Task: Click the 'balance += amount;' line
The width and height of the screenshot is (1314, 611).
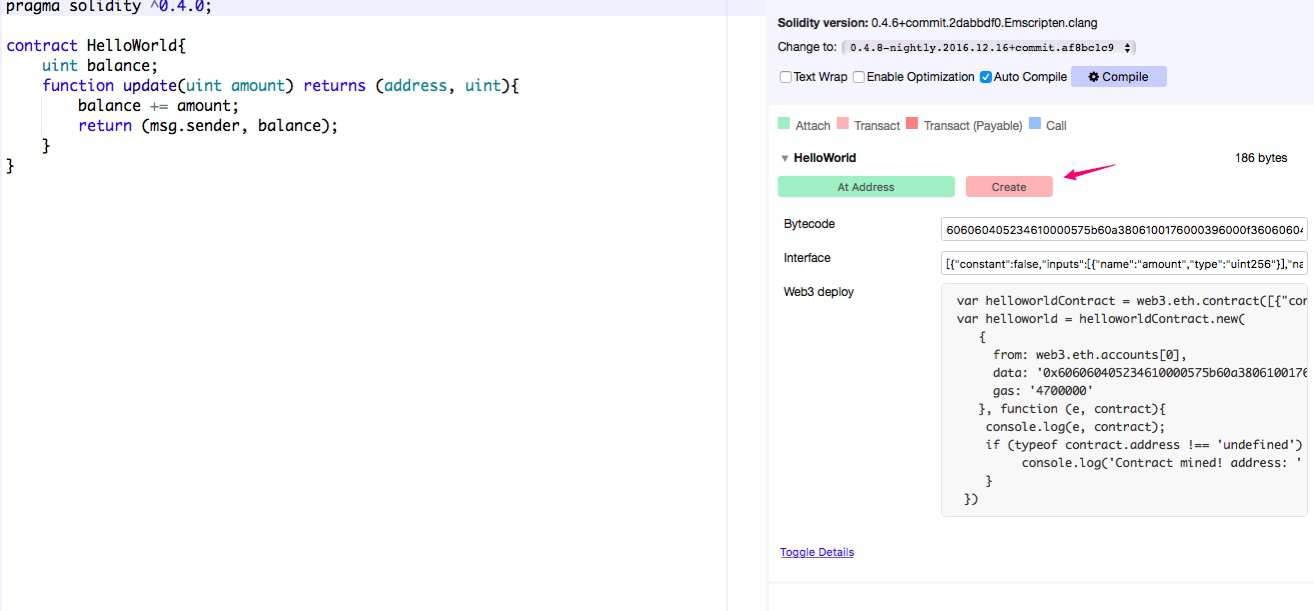Action: pyautogui.click(x=159, y=106)
